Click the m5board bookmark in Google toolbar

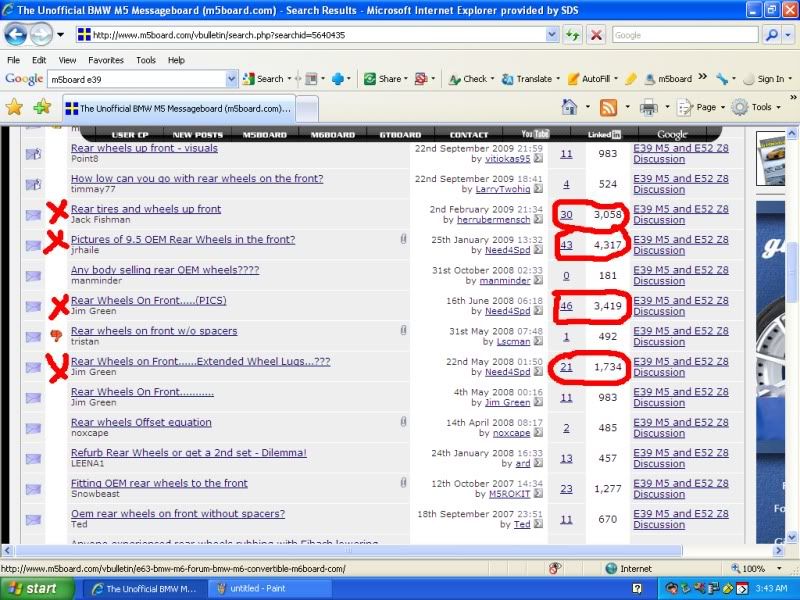pyautogui.click(x=668, y=79)
